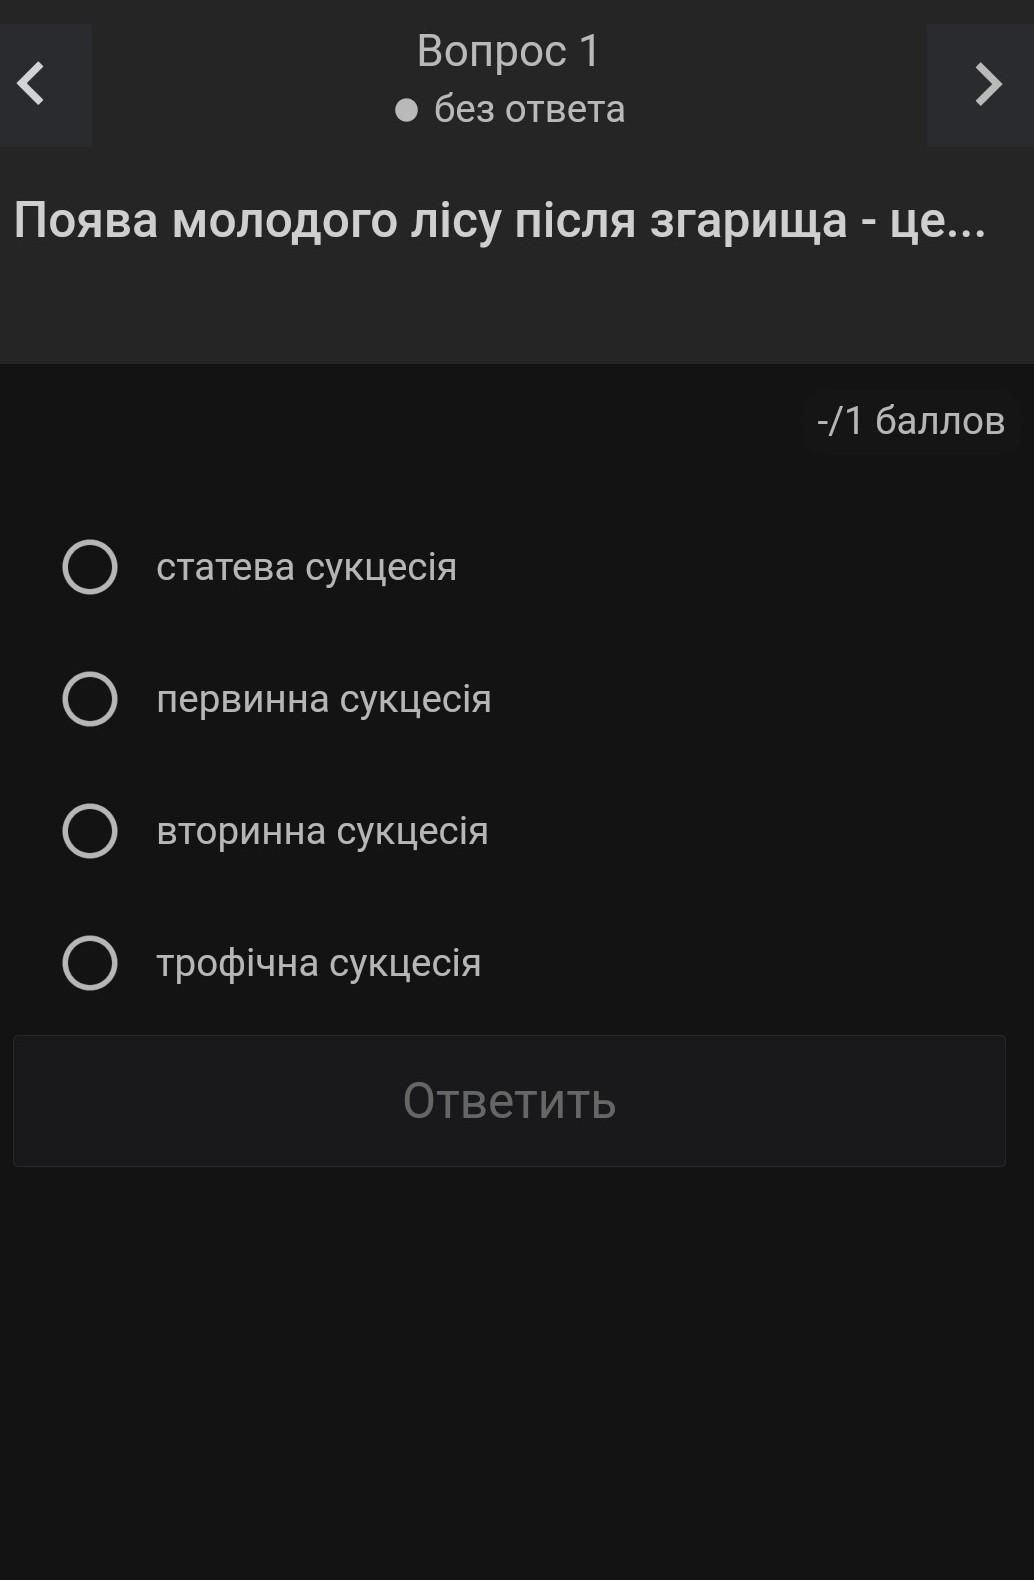Click the gray status dot before 'без ответа'
This screenshot has height=1580, width=1034.
coord(406,110)
